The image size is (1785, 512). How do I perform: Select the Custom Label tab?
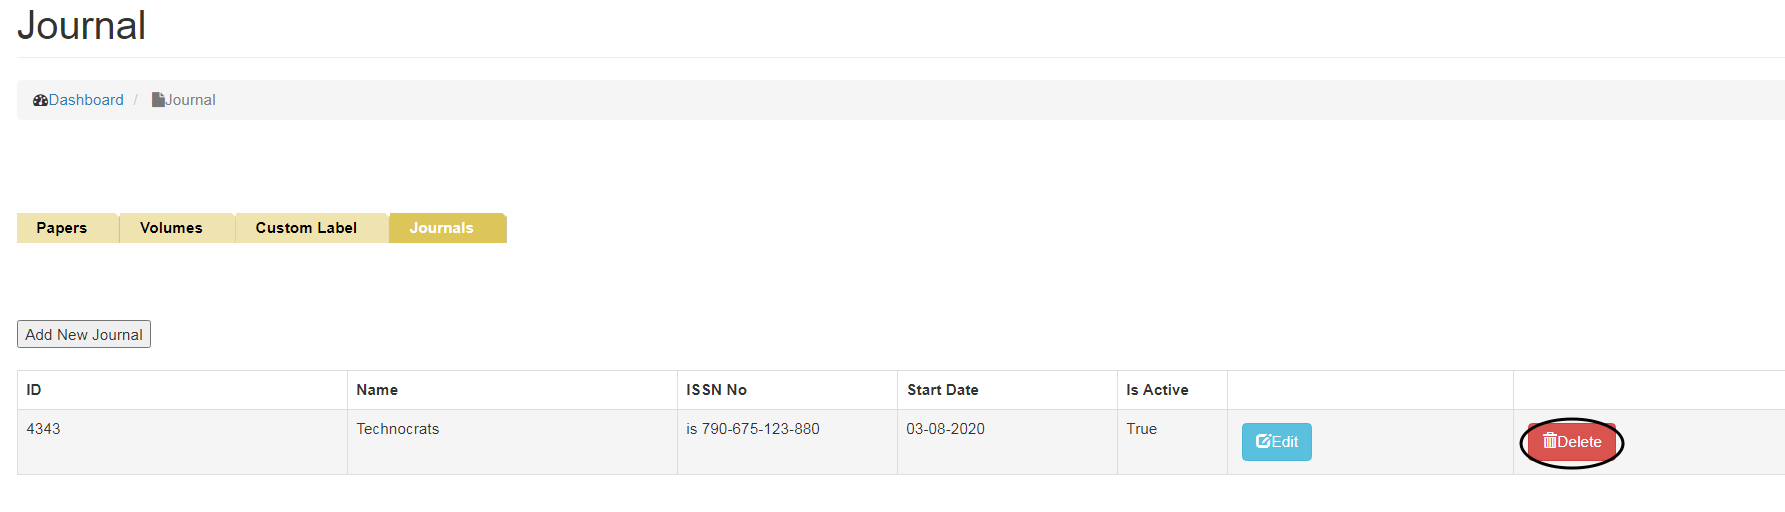[306, 228]
